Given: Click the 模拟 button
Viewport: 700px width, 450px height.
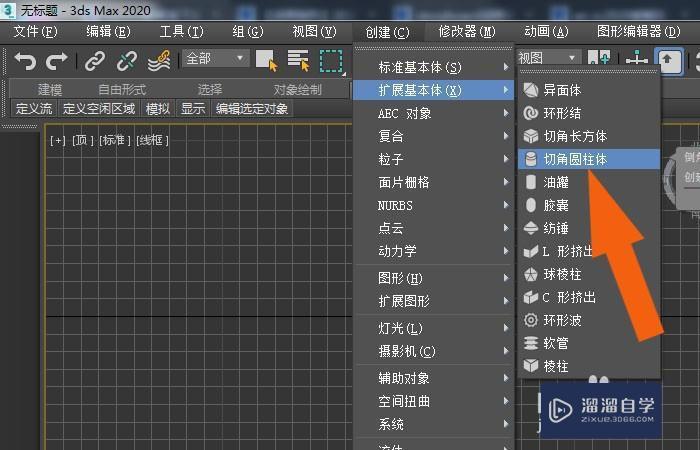Looking at the screenshot, I should [x=158, y=108].
